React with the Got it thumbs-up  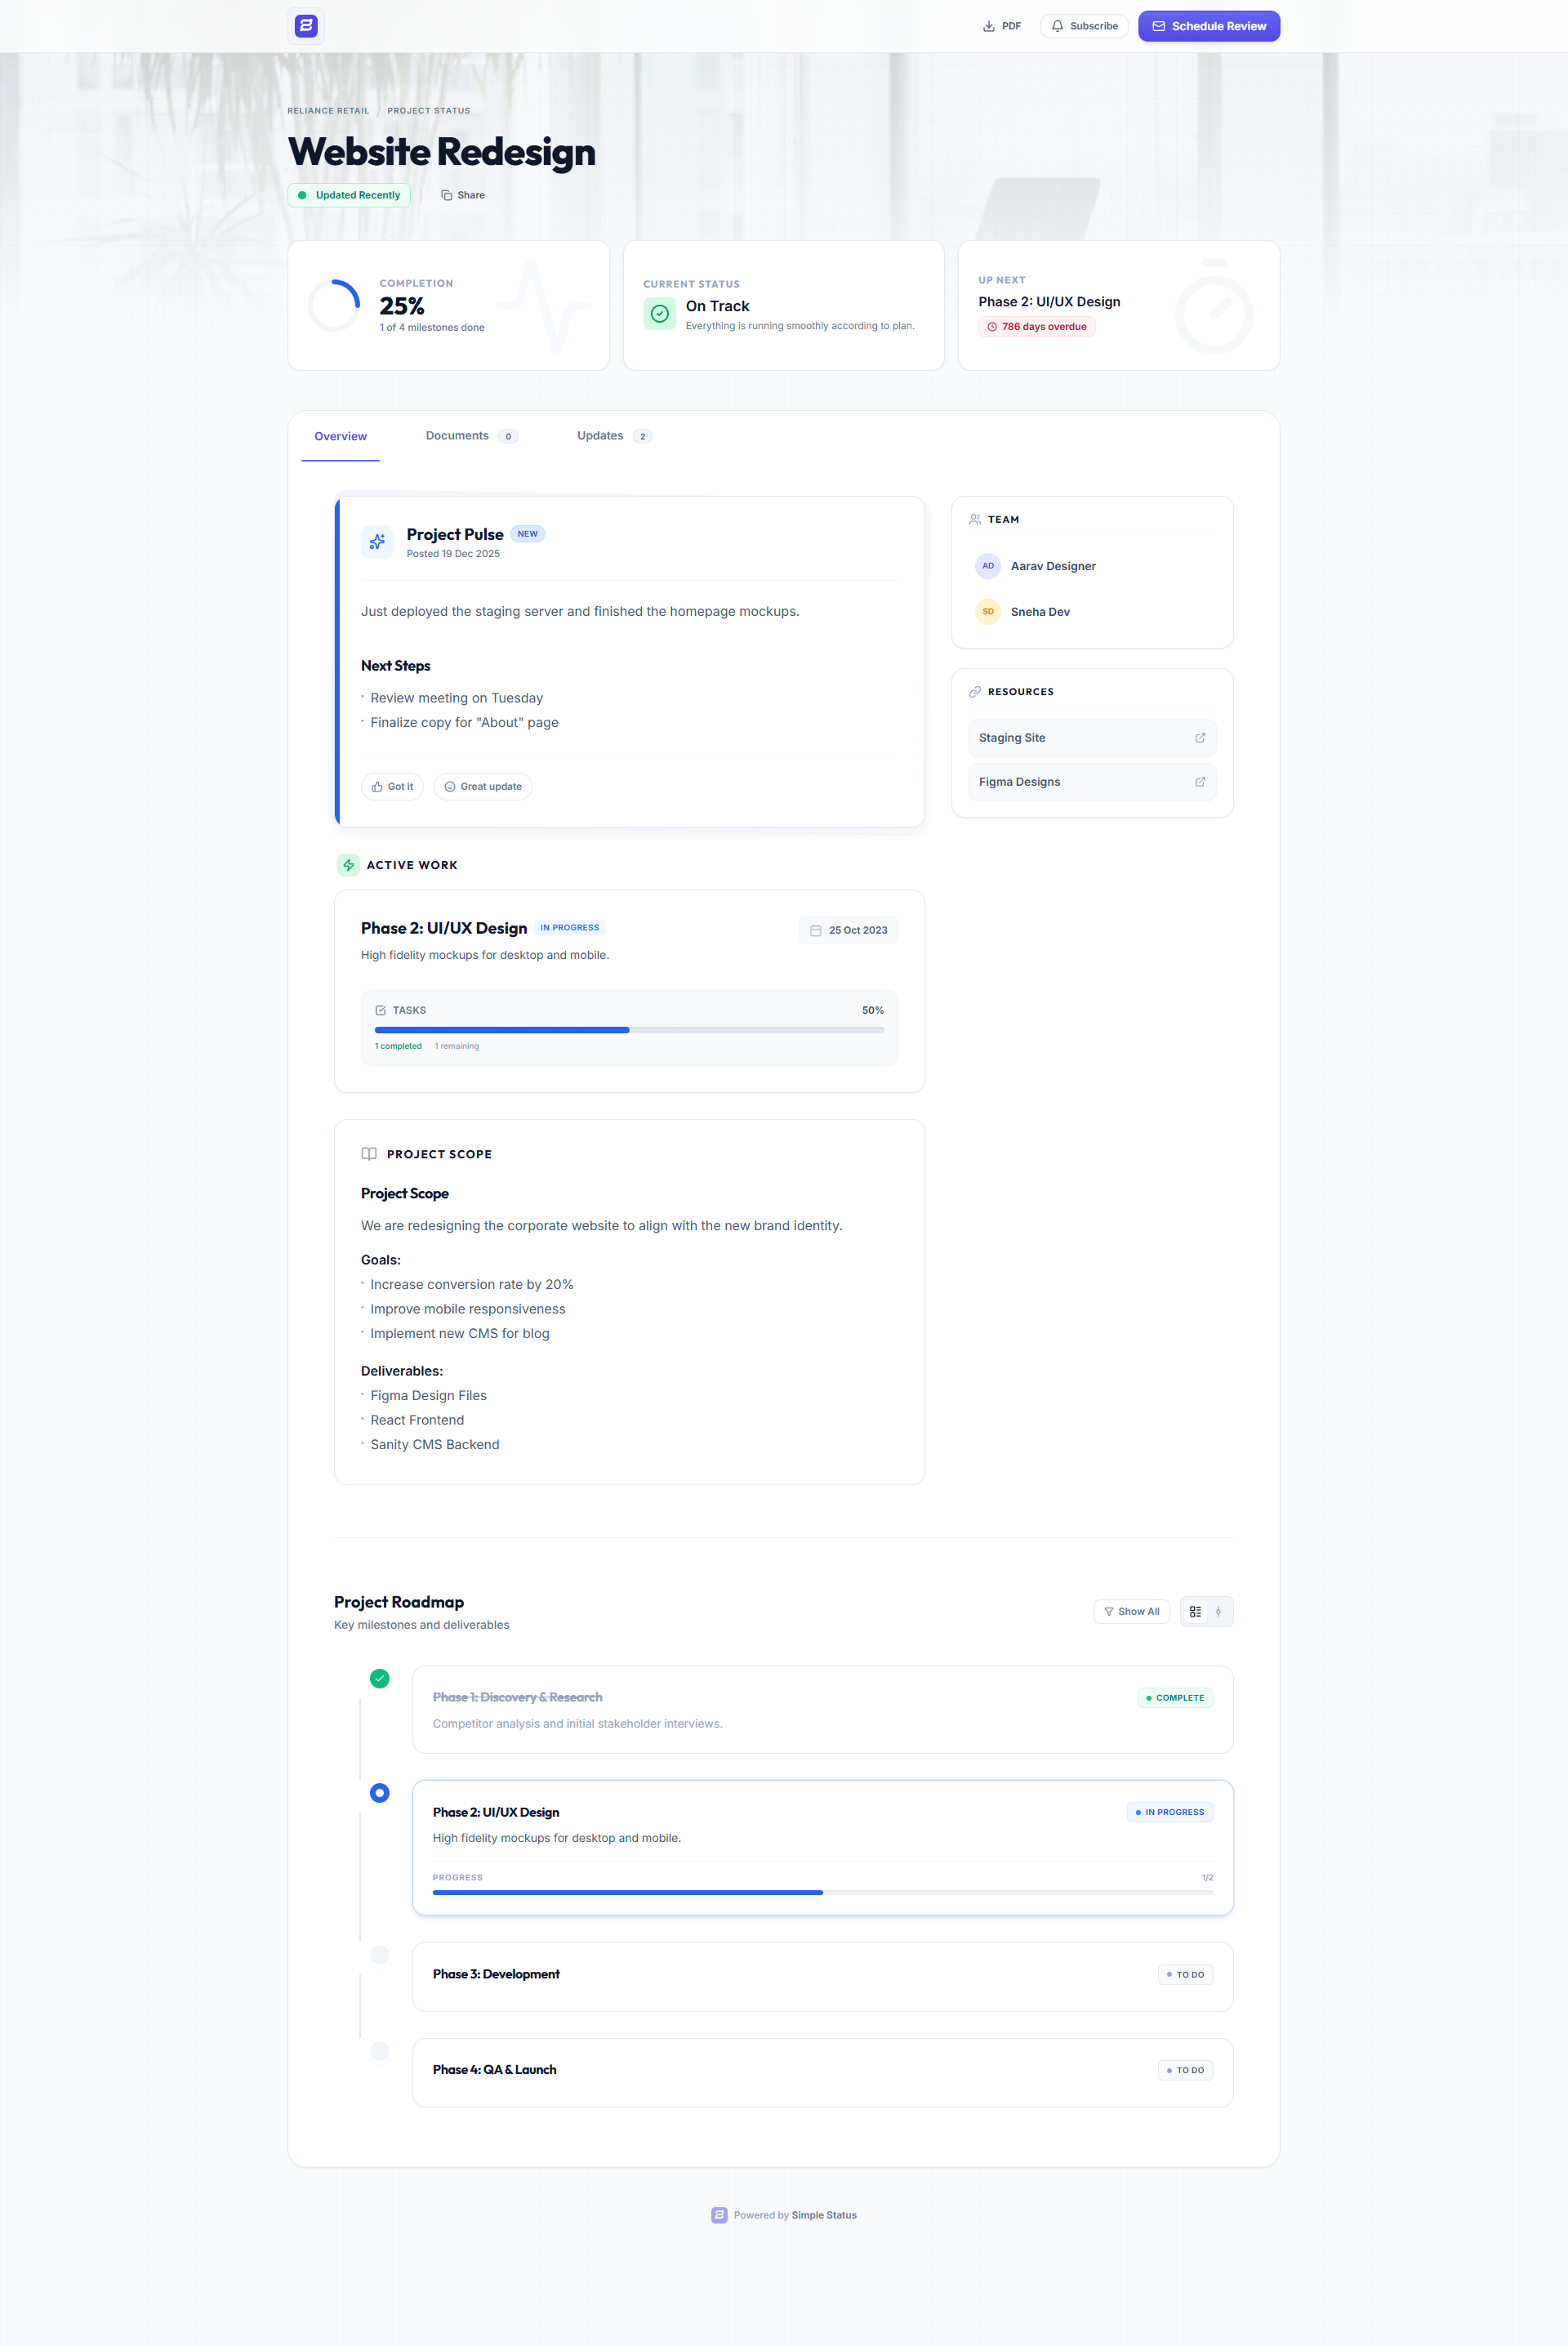[x=392, y=787]
